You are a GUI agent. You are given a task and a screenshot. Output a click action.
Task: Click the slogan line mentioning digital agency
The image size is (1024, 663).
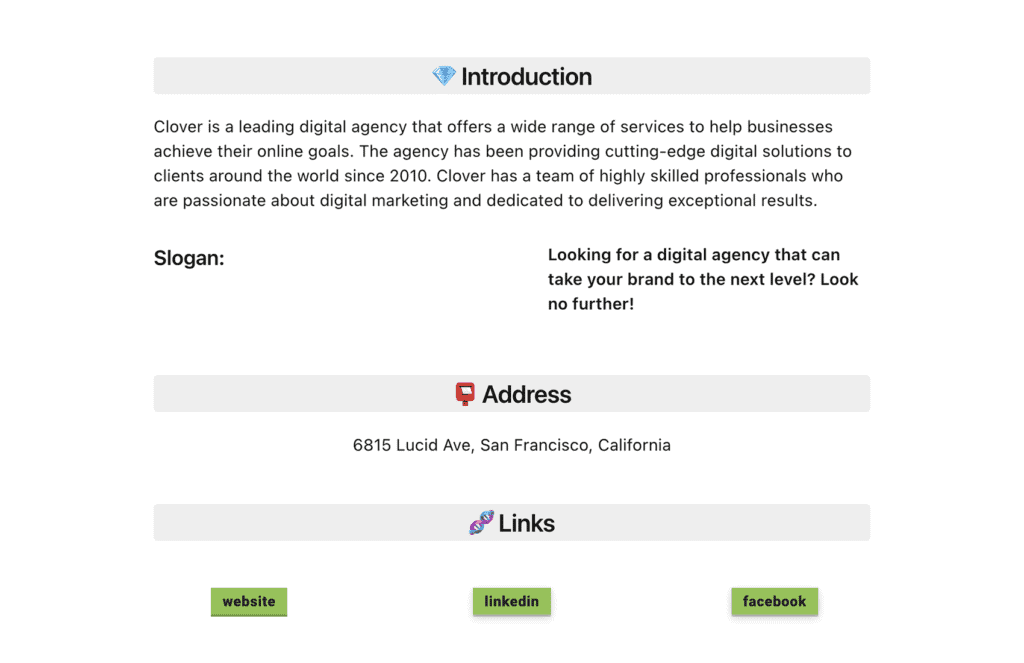click(x=694, y=255)
